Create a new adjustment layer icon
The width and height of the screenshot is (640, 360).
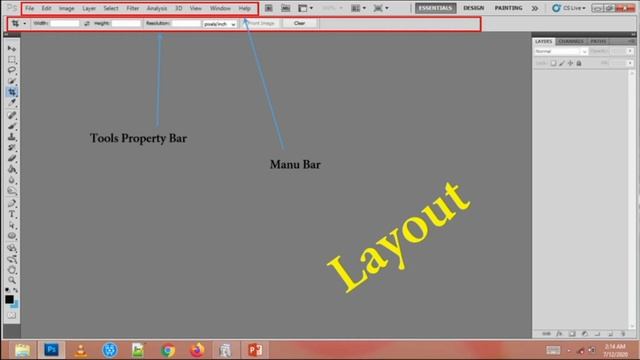tap(584, 334)
